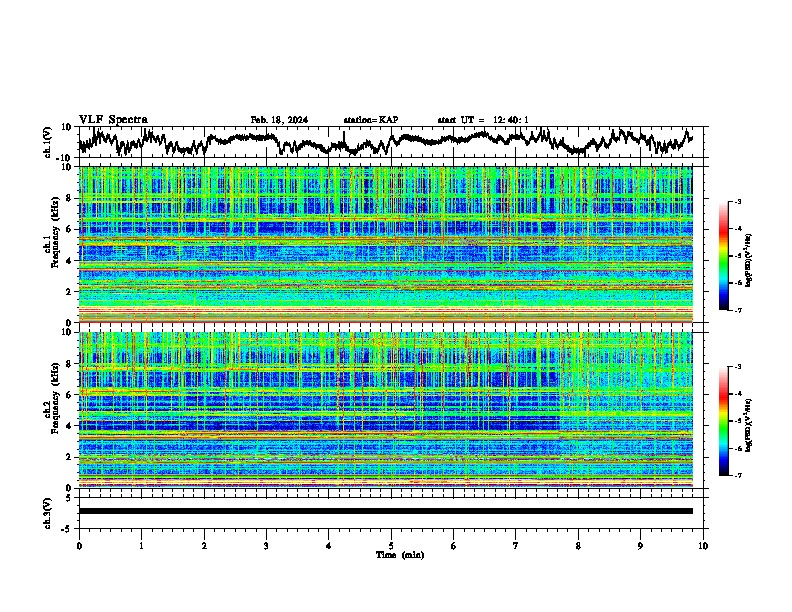Click the "2" kHz tick of ch.2 spectrogram
Image resolution: width=792 pixels, height=612 pixels.
(71, 457)
